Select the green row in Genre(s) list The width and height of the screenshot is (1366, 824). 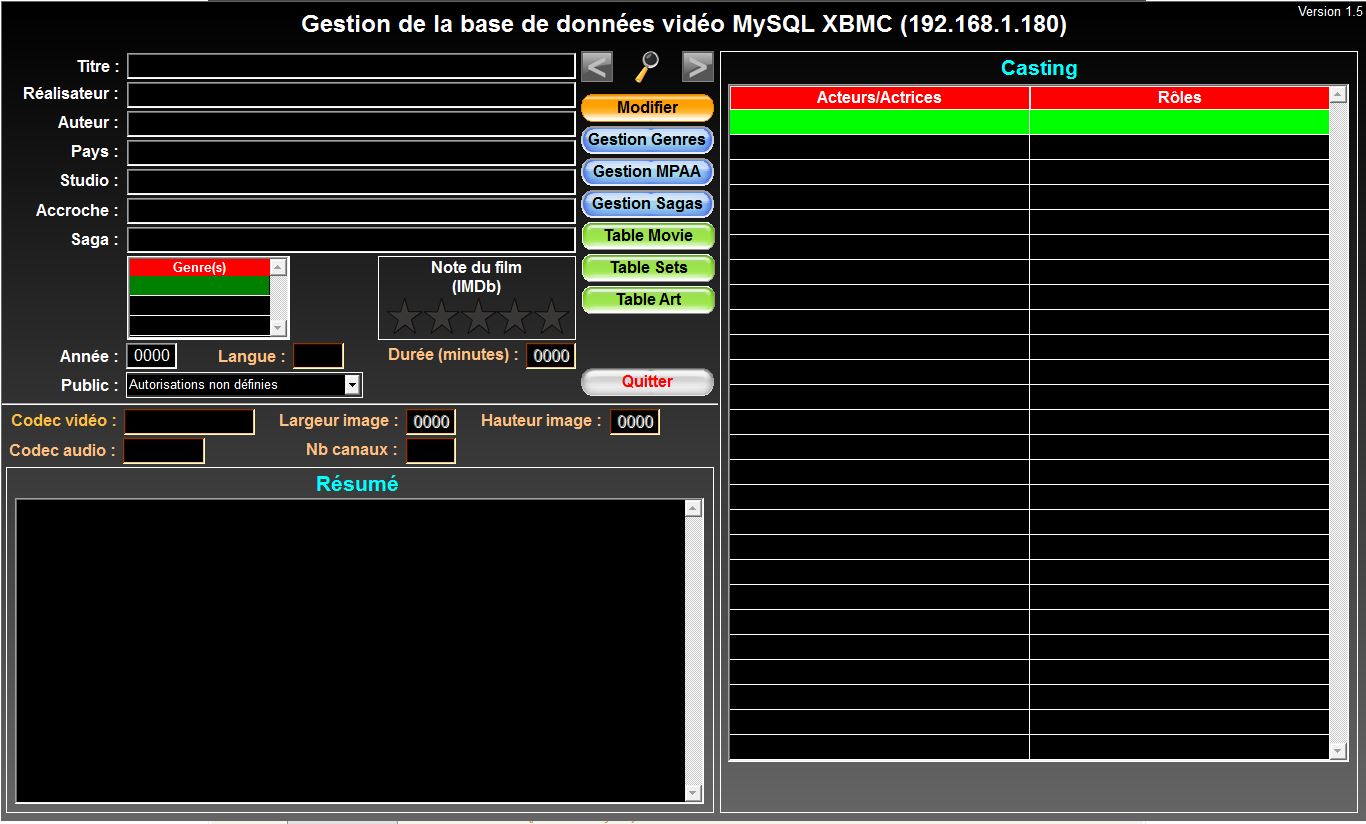tap(200, 286)
